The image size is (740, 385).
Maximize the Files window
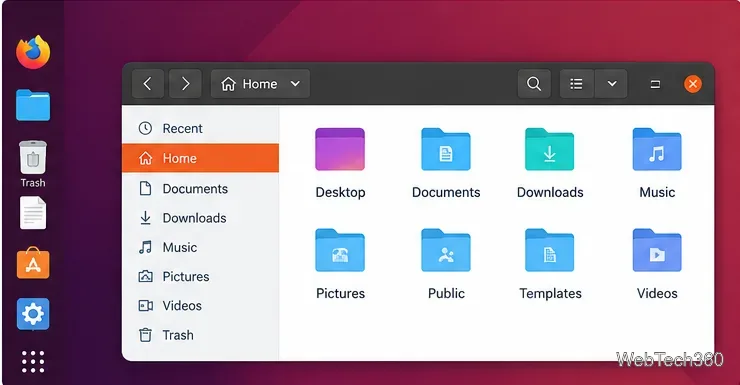tap(655, 84)
